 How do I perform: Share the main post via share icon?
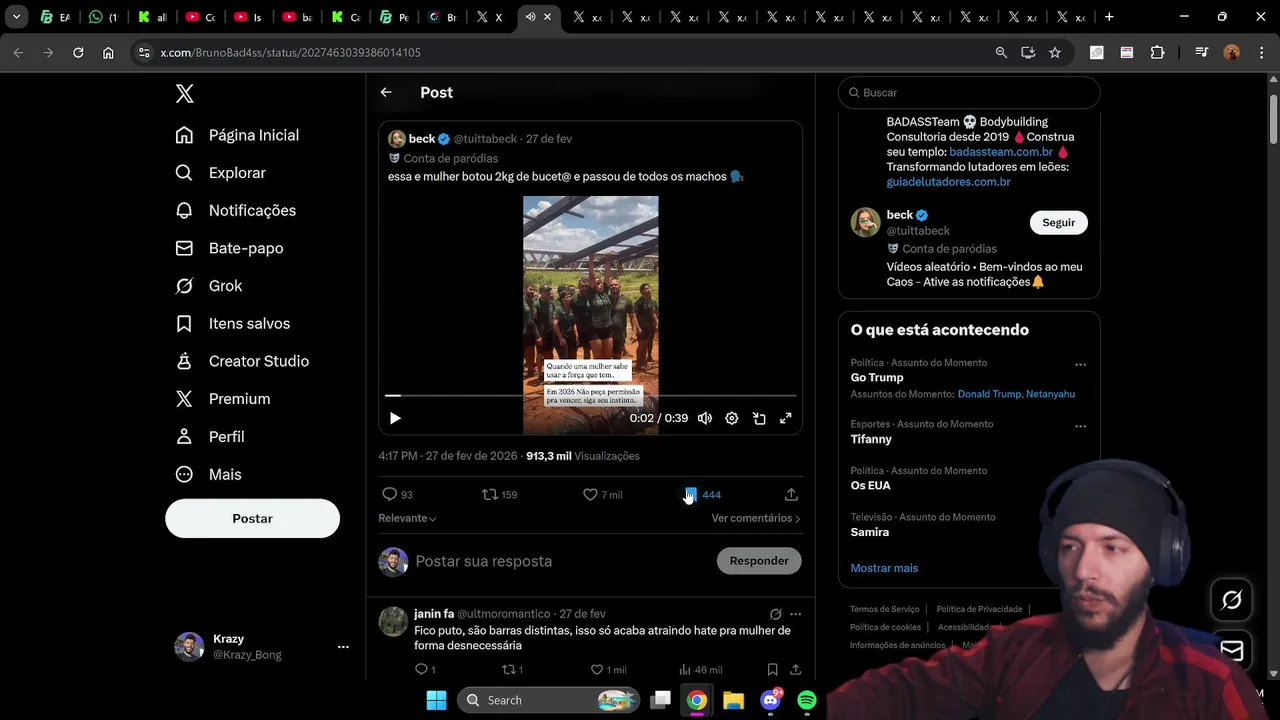click(x=791, y=494)
